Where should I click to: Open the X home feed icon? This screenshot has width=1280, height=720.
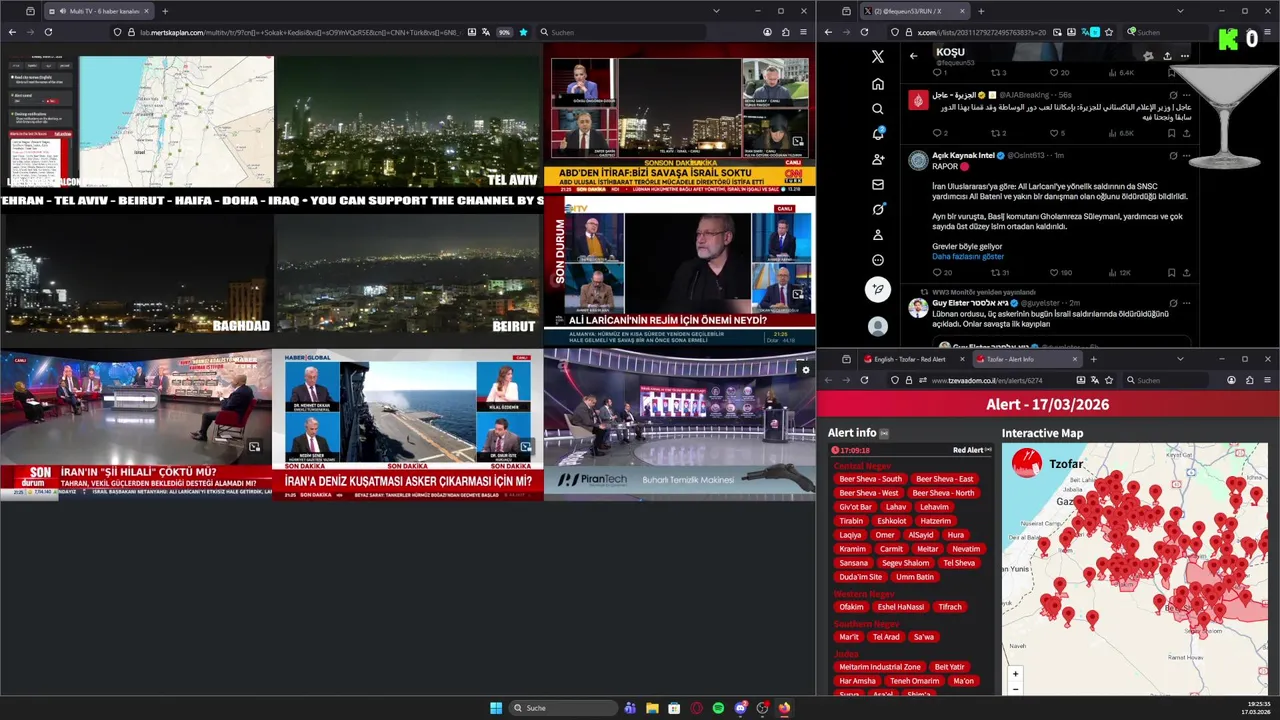tap(878, 84)
